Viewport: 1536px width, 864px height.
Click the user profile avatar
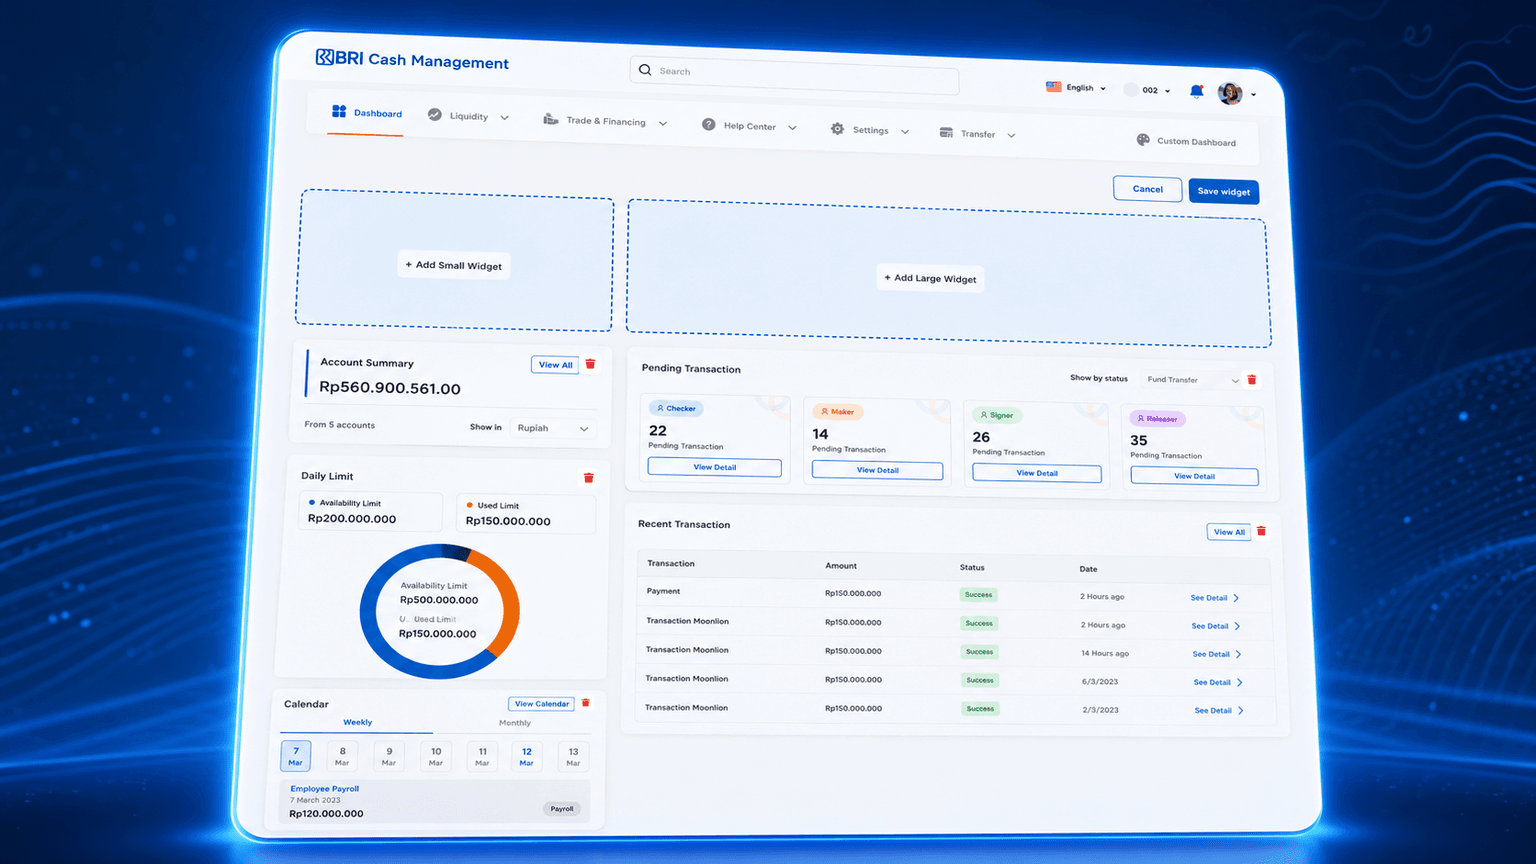pyautogui.click(x=1230, y=93)
